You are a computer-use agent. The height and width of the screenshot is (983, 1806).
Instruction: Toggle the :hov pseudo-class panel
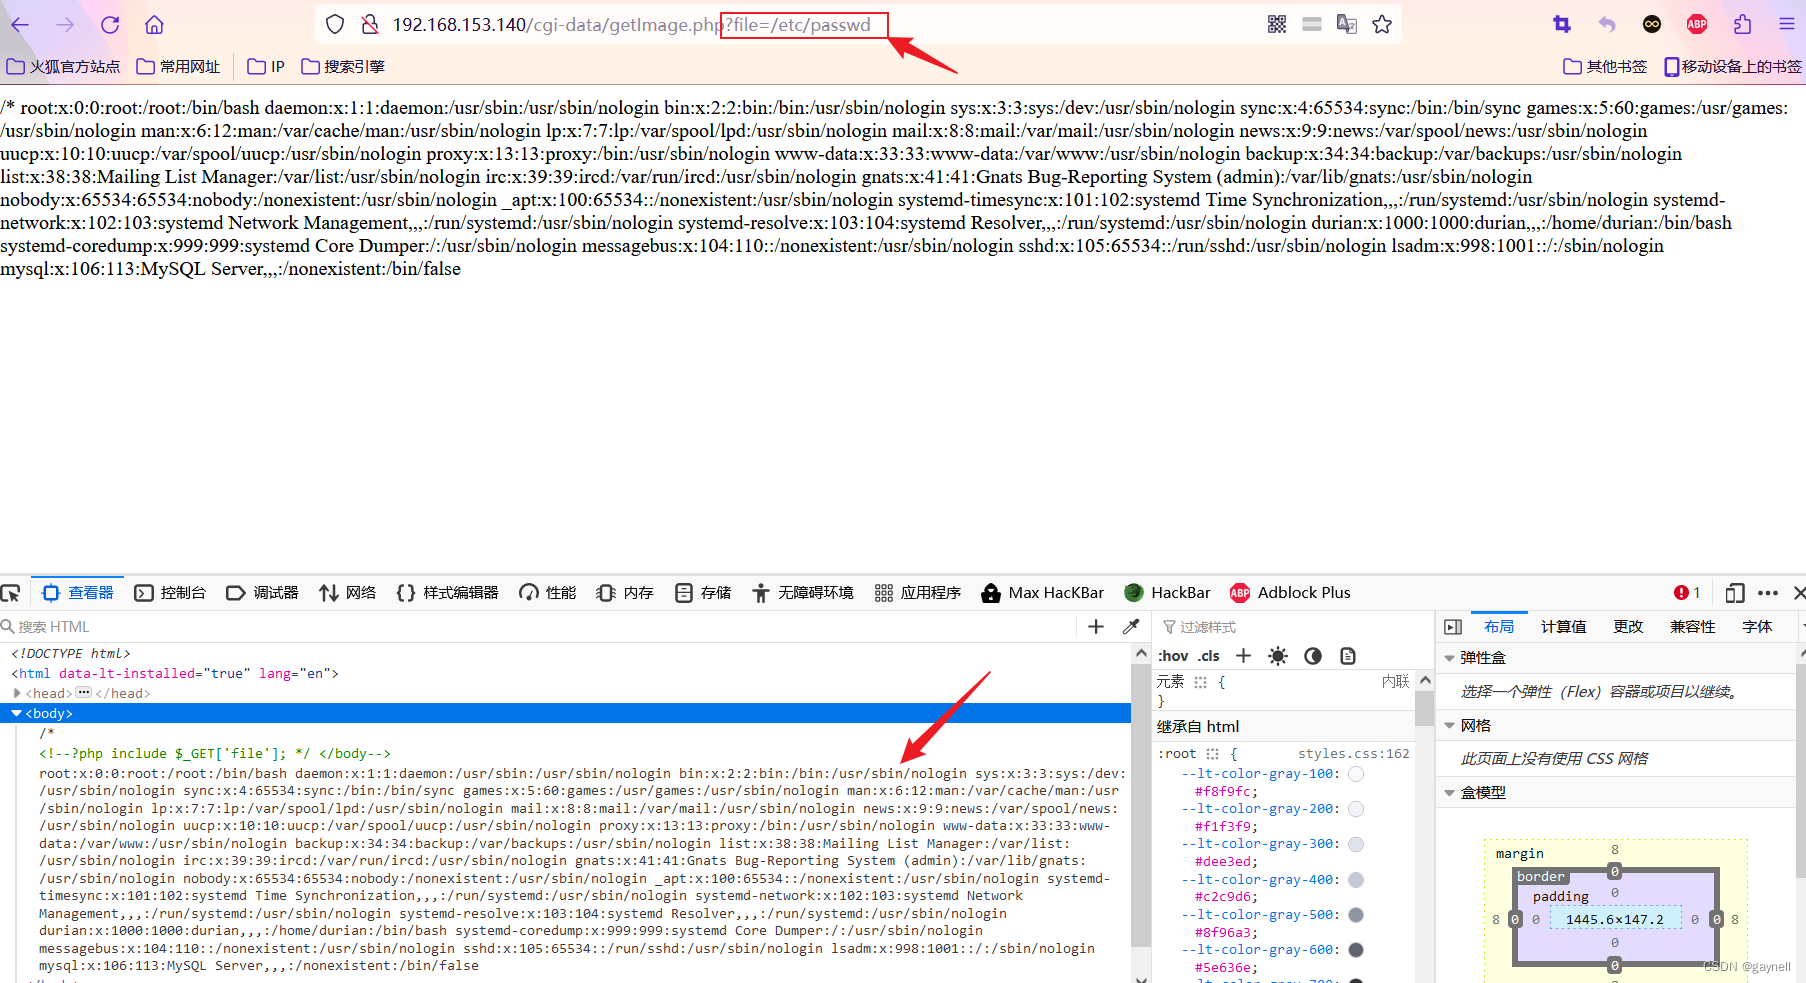pyautogui.click(x=1173, y=656)
